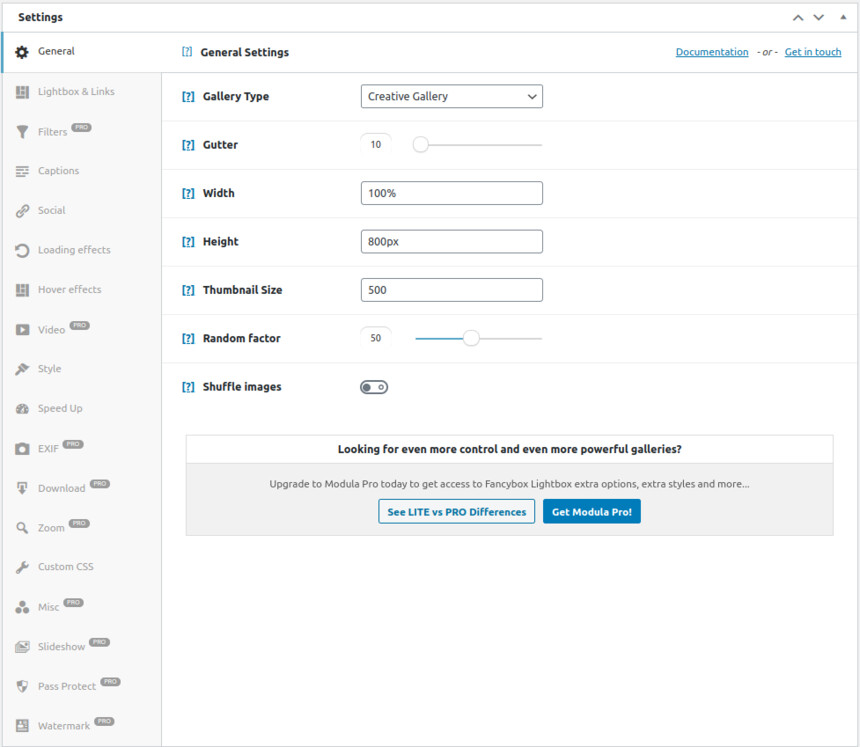Open Custom CSS wrench icon
Image resolution: width=860 pixels, height=747 pixels.
point(22,567)
